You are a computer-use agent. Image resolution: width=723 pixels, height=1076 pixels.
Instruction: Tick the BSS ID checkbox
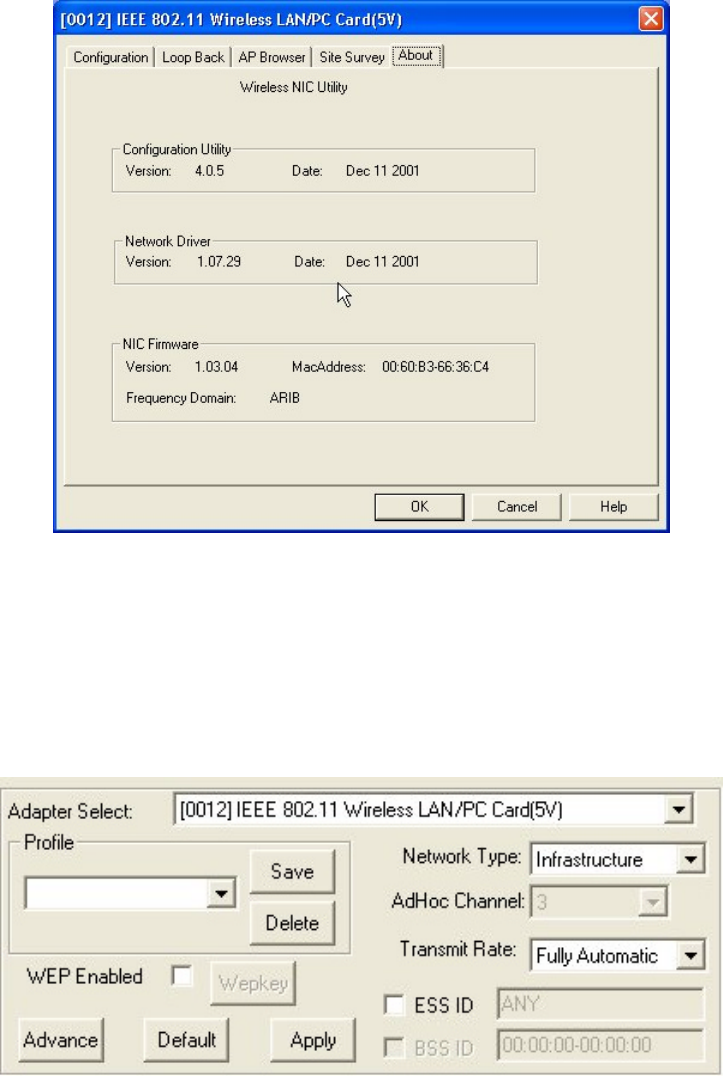click(x=394, y=1048)
